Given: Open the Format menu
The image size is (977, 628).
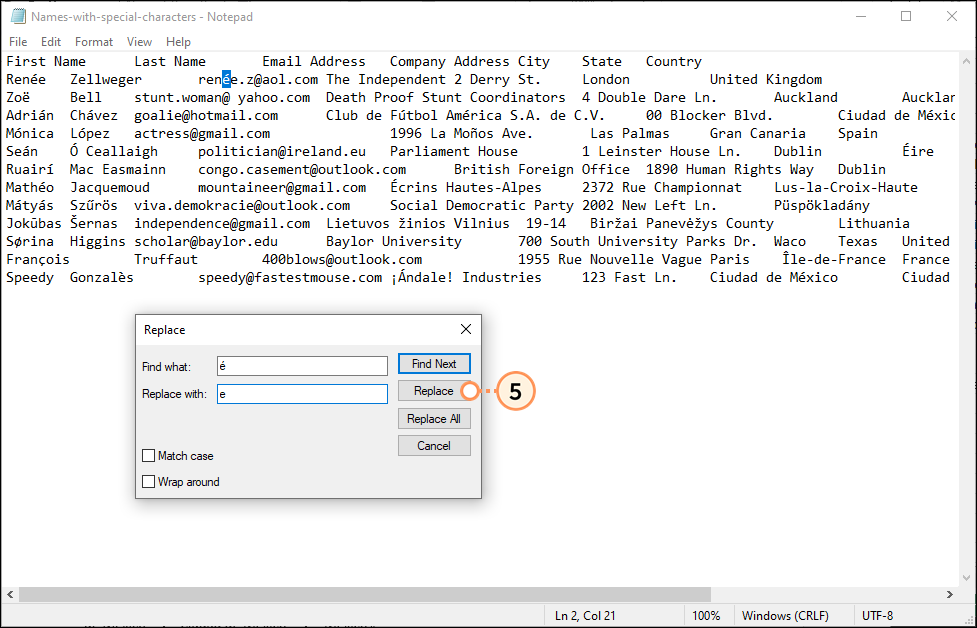Looking at the screenshot, I should (94, 42).
